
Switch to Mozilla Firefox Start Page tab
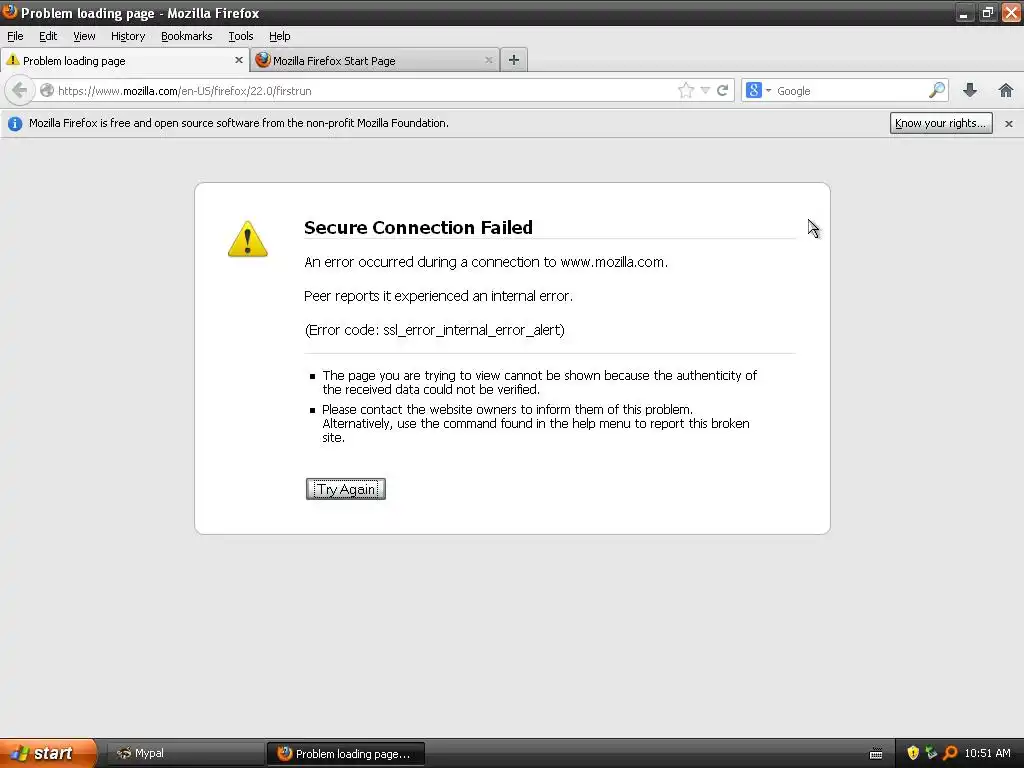(375, 61)
